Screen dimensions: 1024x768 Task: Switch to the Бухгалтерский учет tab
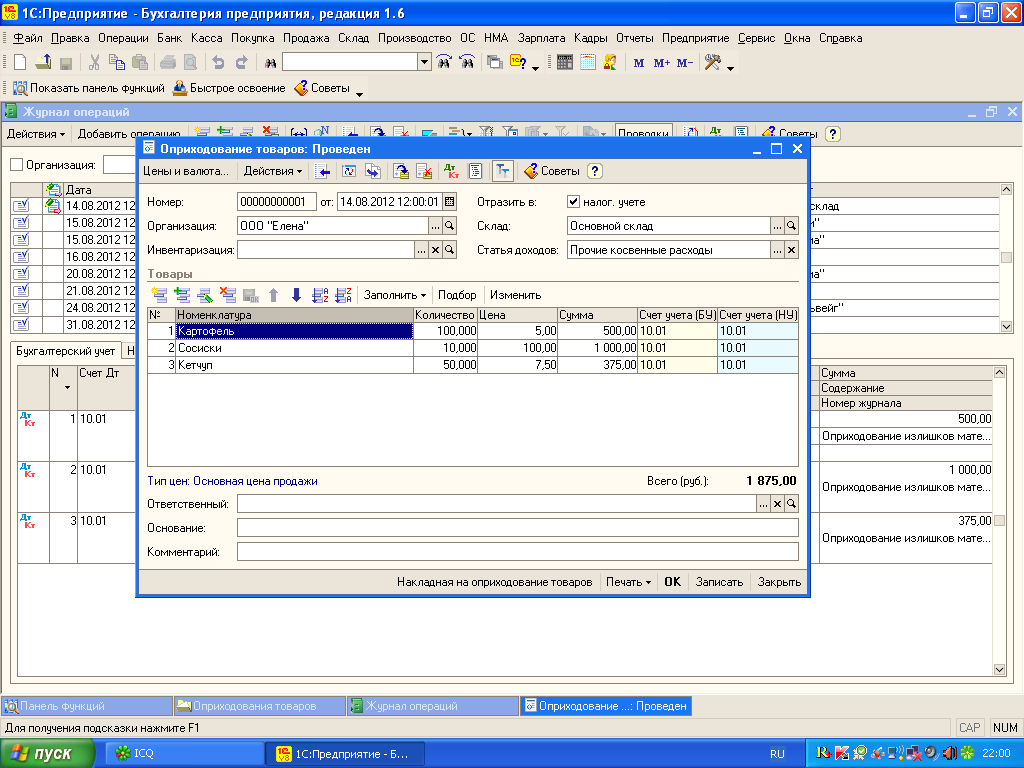pos(65,351)
